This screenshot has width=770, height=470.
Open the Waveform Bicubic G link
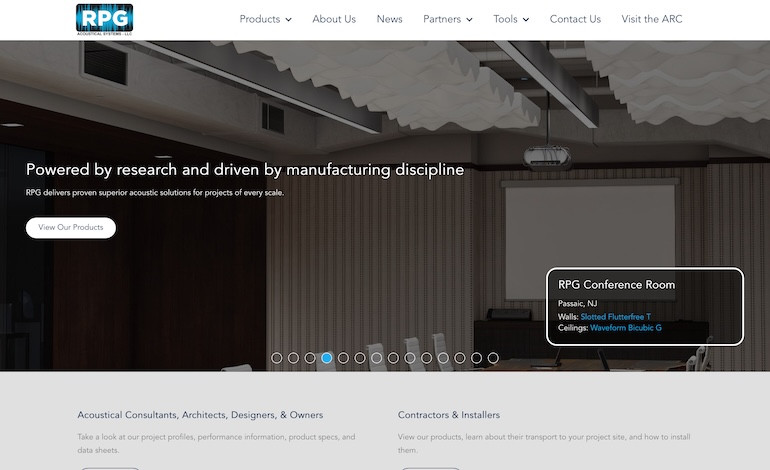point(626,328)
